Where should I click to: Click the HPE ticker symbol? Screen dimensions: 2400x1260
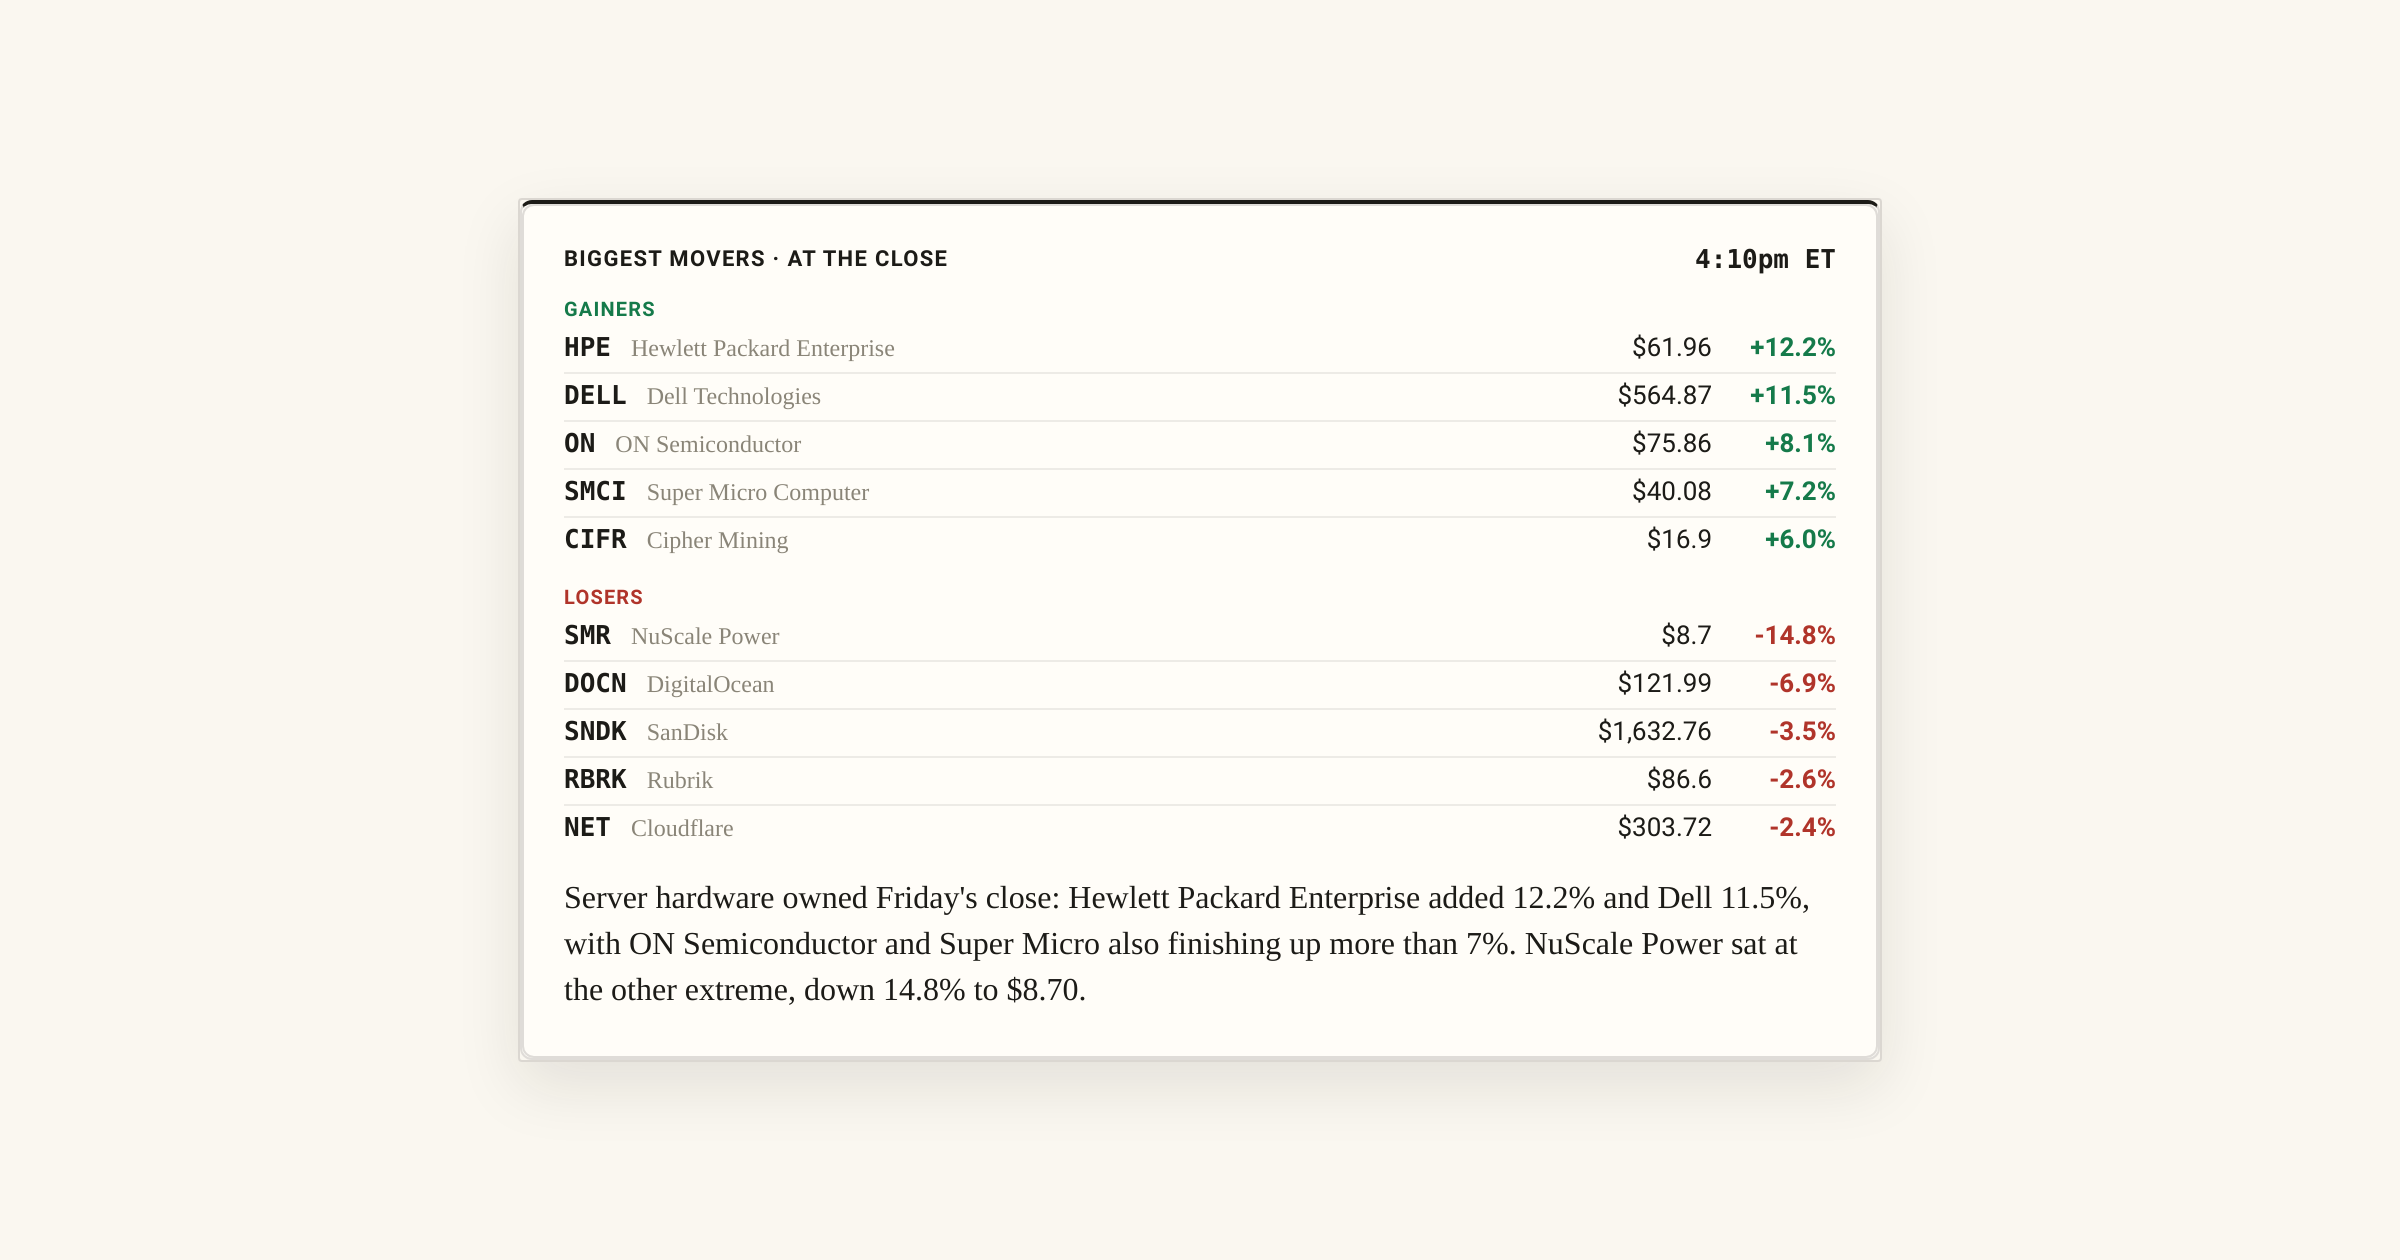click(x=587, y=348)
